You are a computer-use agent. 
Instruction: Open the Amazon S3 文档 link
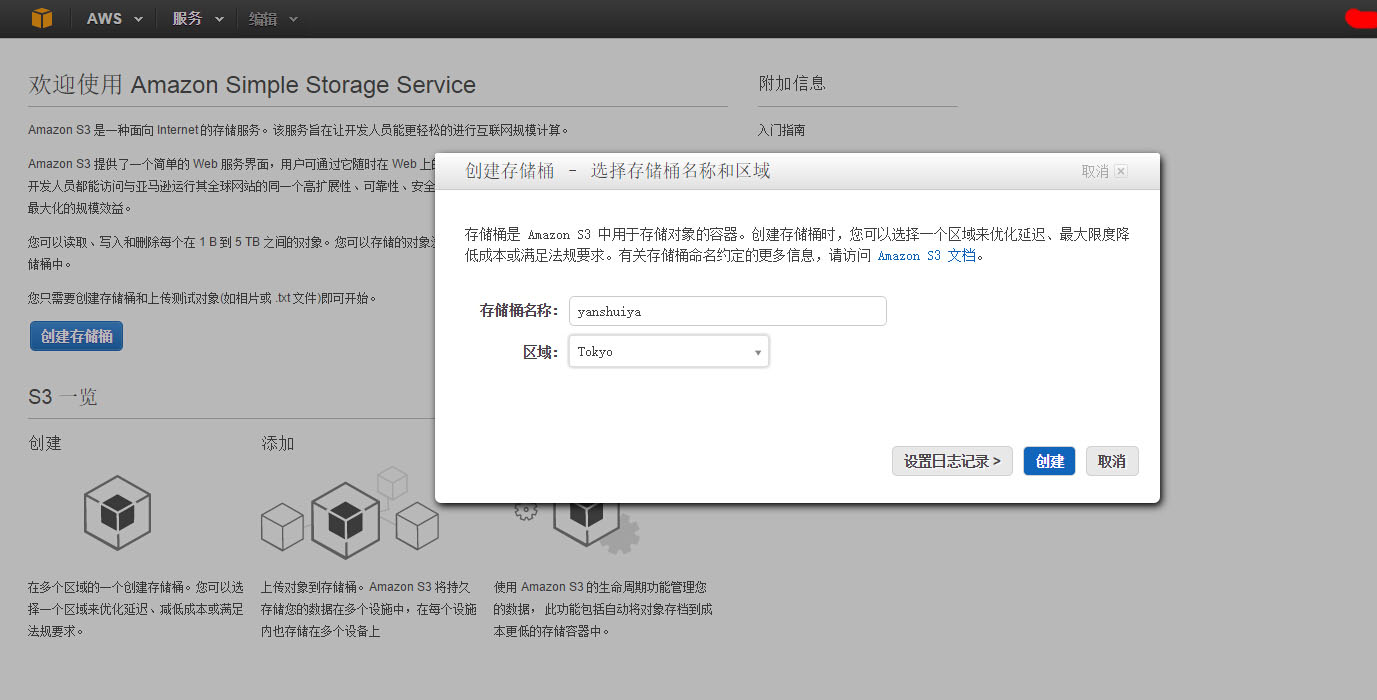click(x=926, y=256)
